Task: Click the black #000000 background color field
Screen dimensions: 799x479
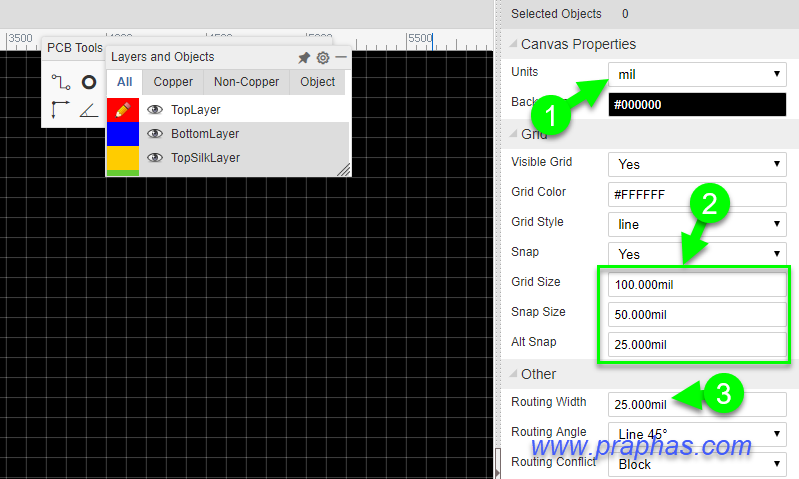Action: 697,104
